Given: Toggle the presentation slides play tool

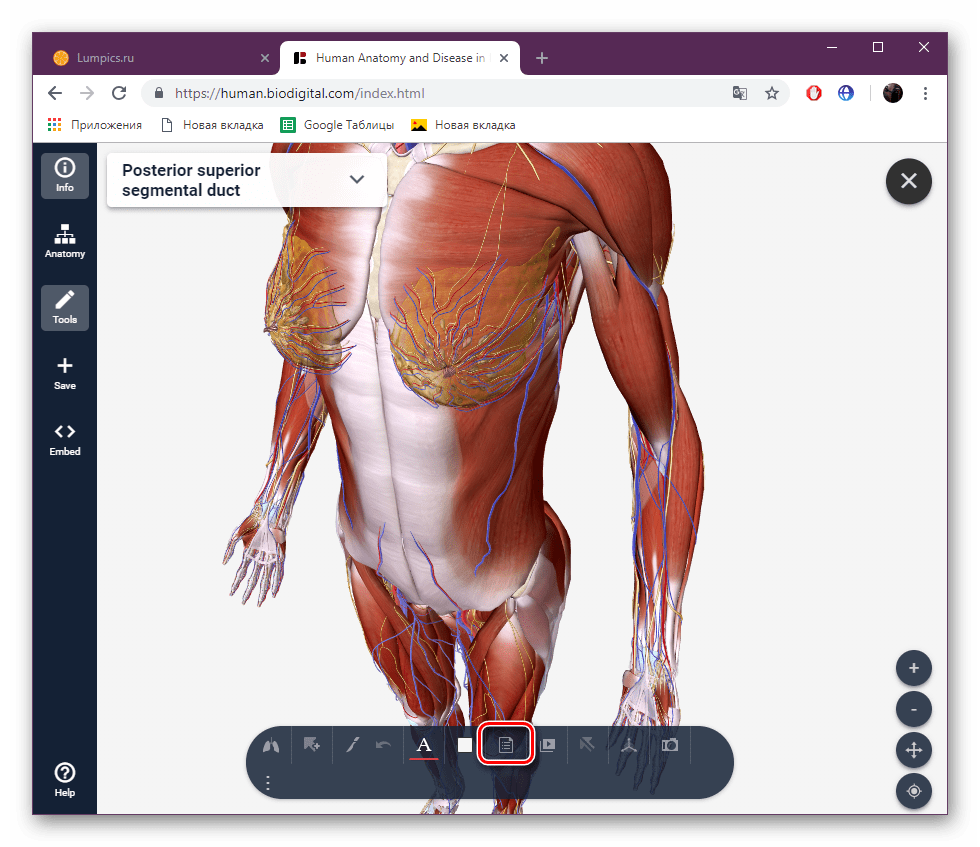Looking at the screenshot, I should point(547,745).
